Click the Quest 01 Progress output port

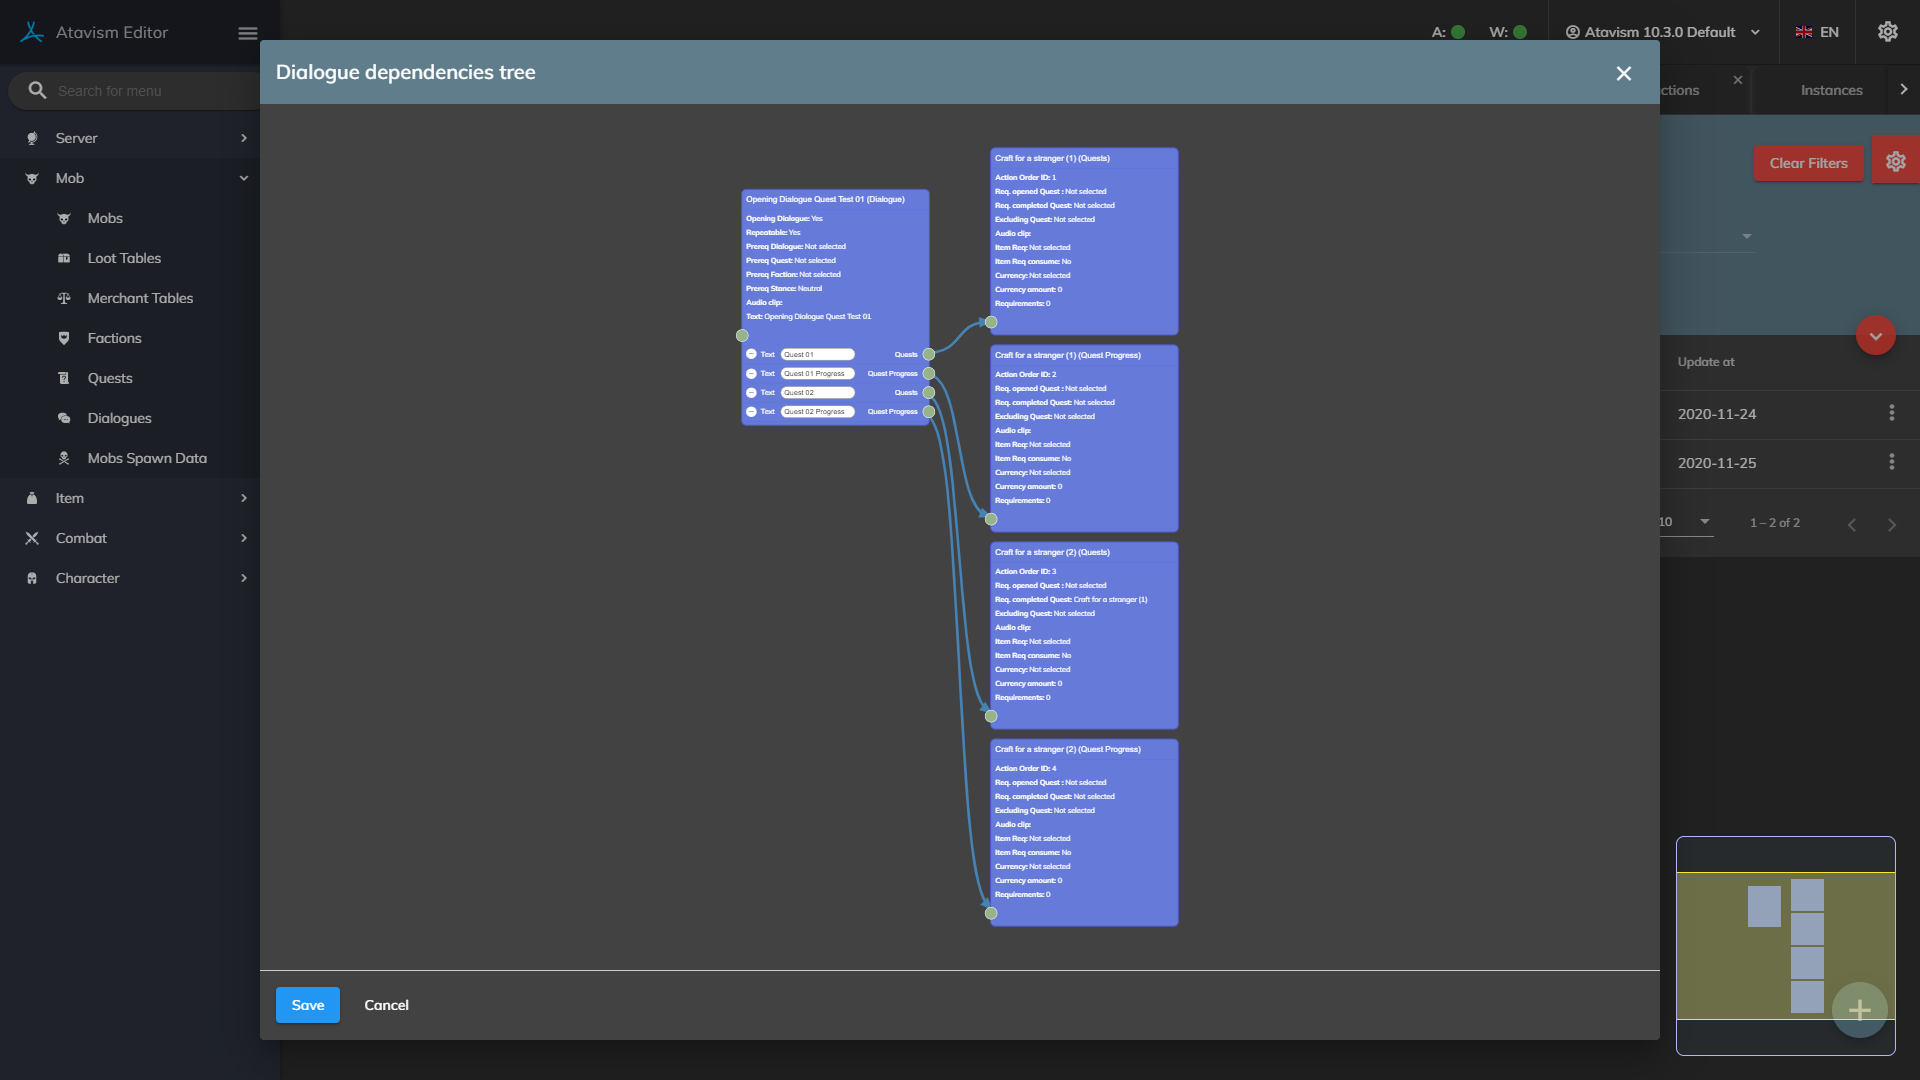pos(929,373)
